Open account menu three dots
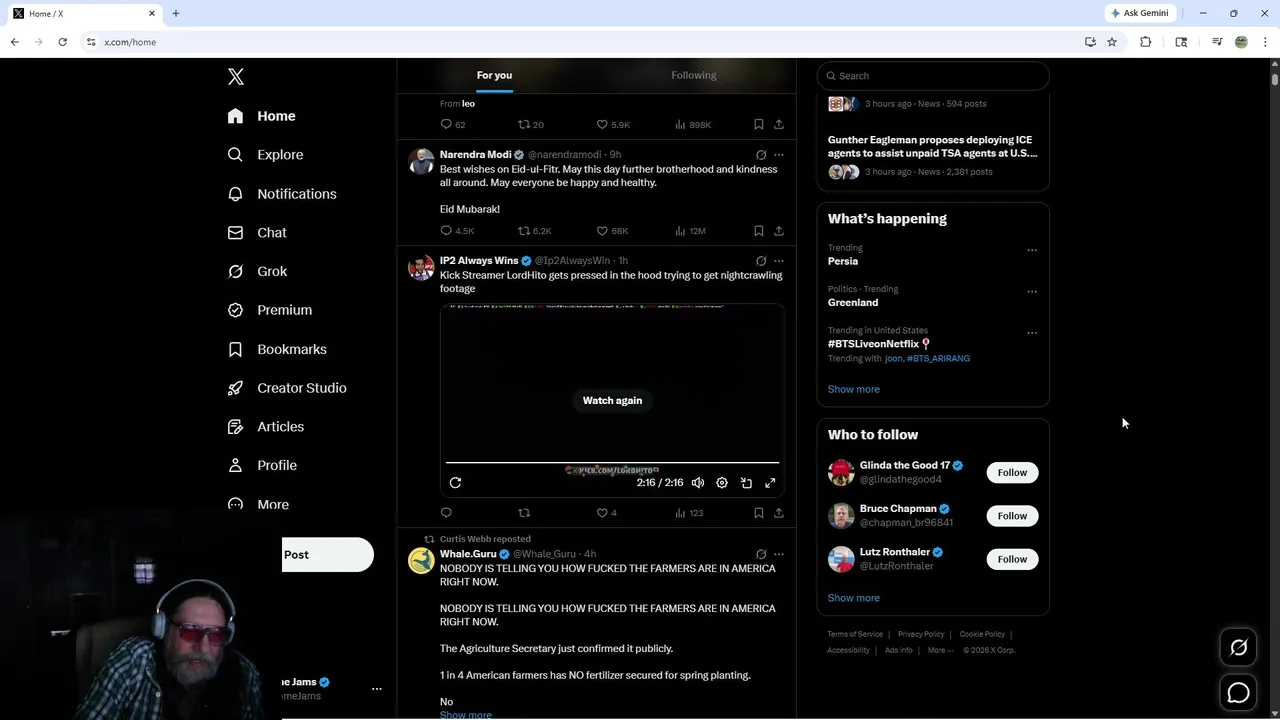The image size is (1280, 720). 377,689
